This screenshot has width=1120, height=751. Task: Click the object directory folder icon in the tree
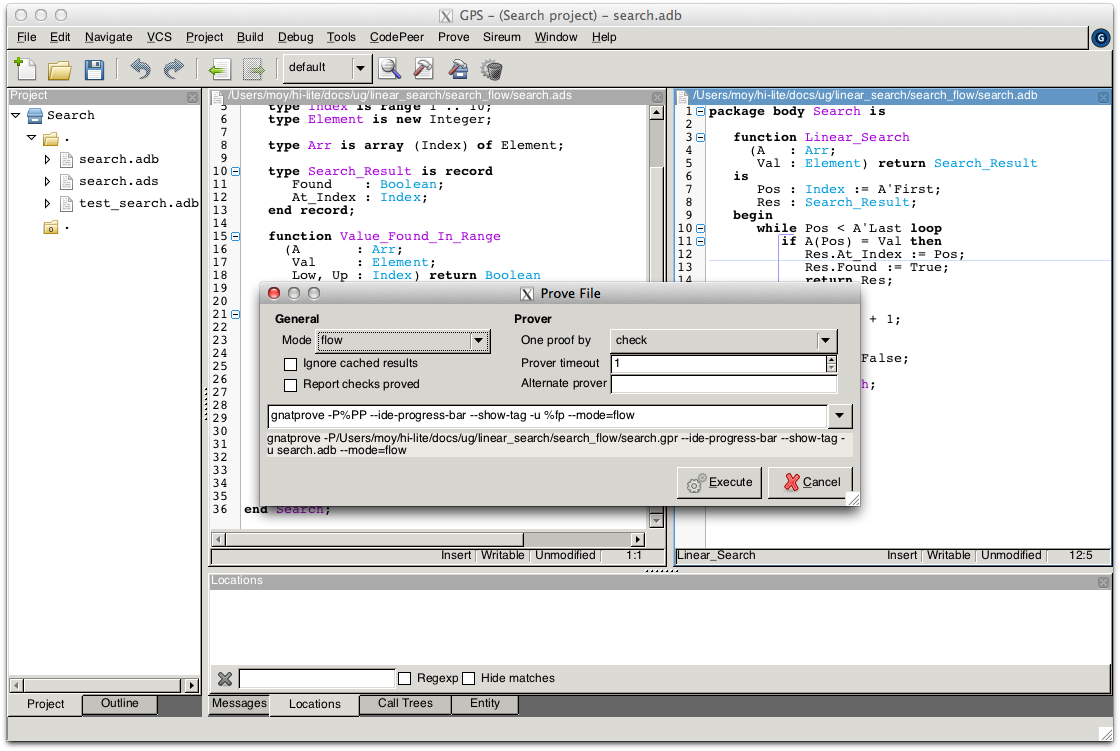[51, 228]
